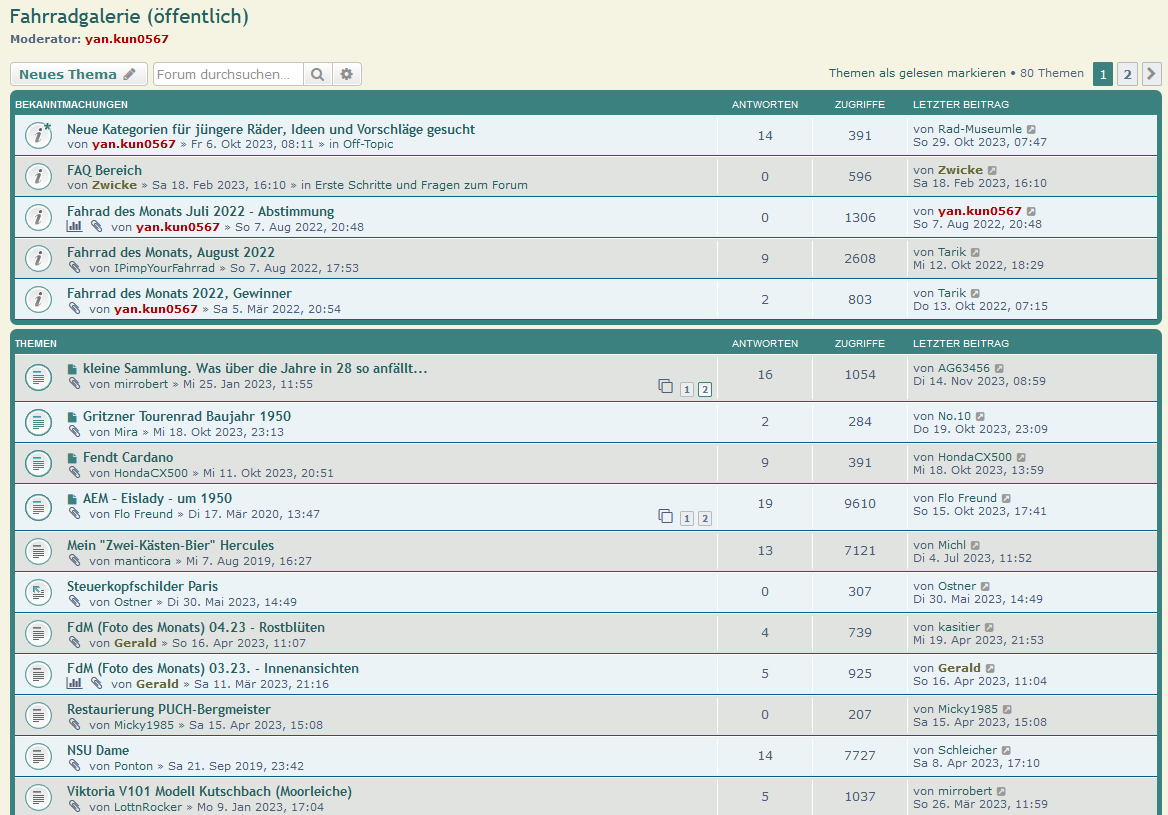Image resolution: width=1168 pixels, height=815 pixels.
Task: Open page 2 of kleine Sammlung topic
Action: tap(705, 389)
